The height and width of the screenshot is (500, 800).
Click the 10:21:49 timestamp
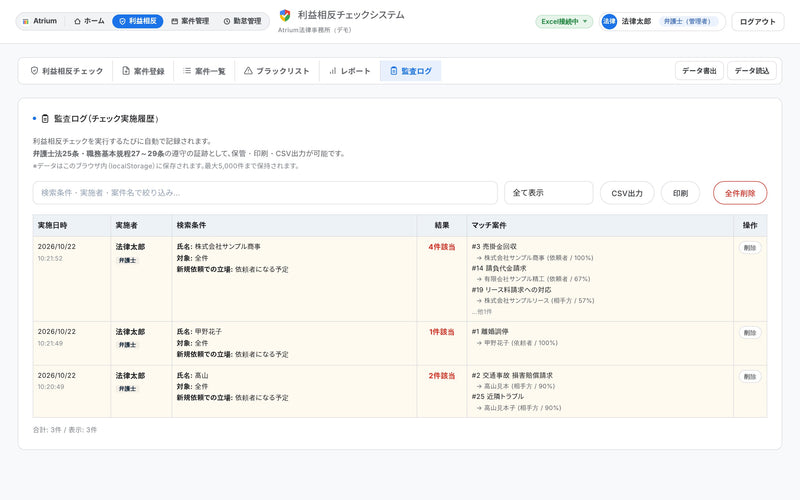coord(50,343)
